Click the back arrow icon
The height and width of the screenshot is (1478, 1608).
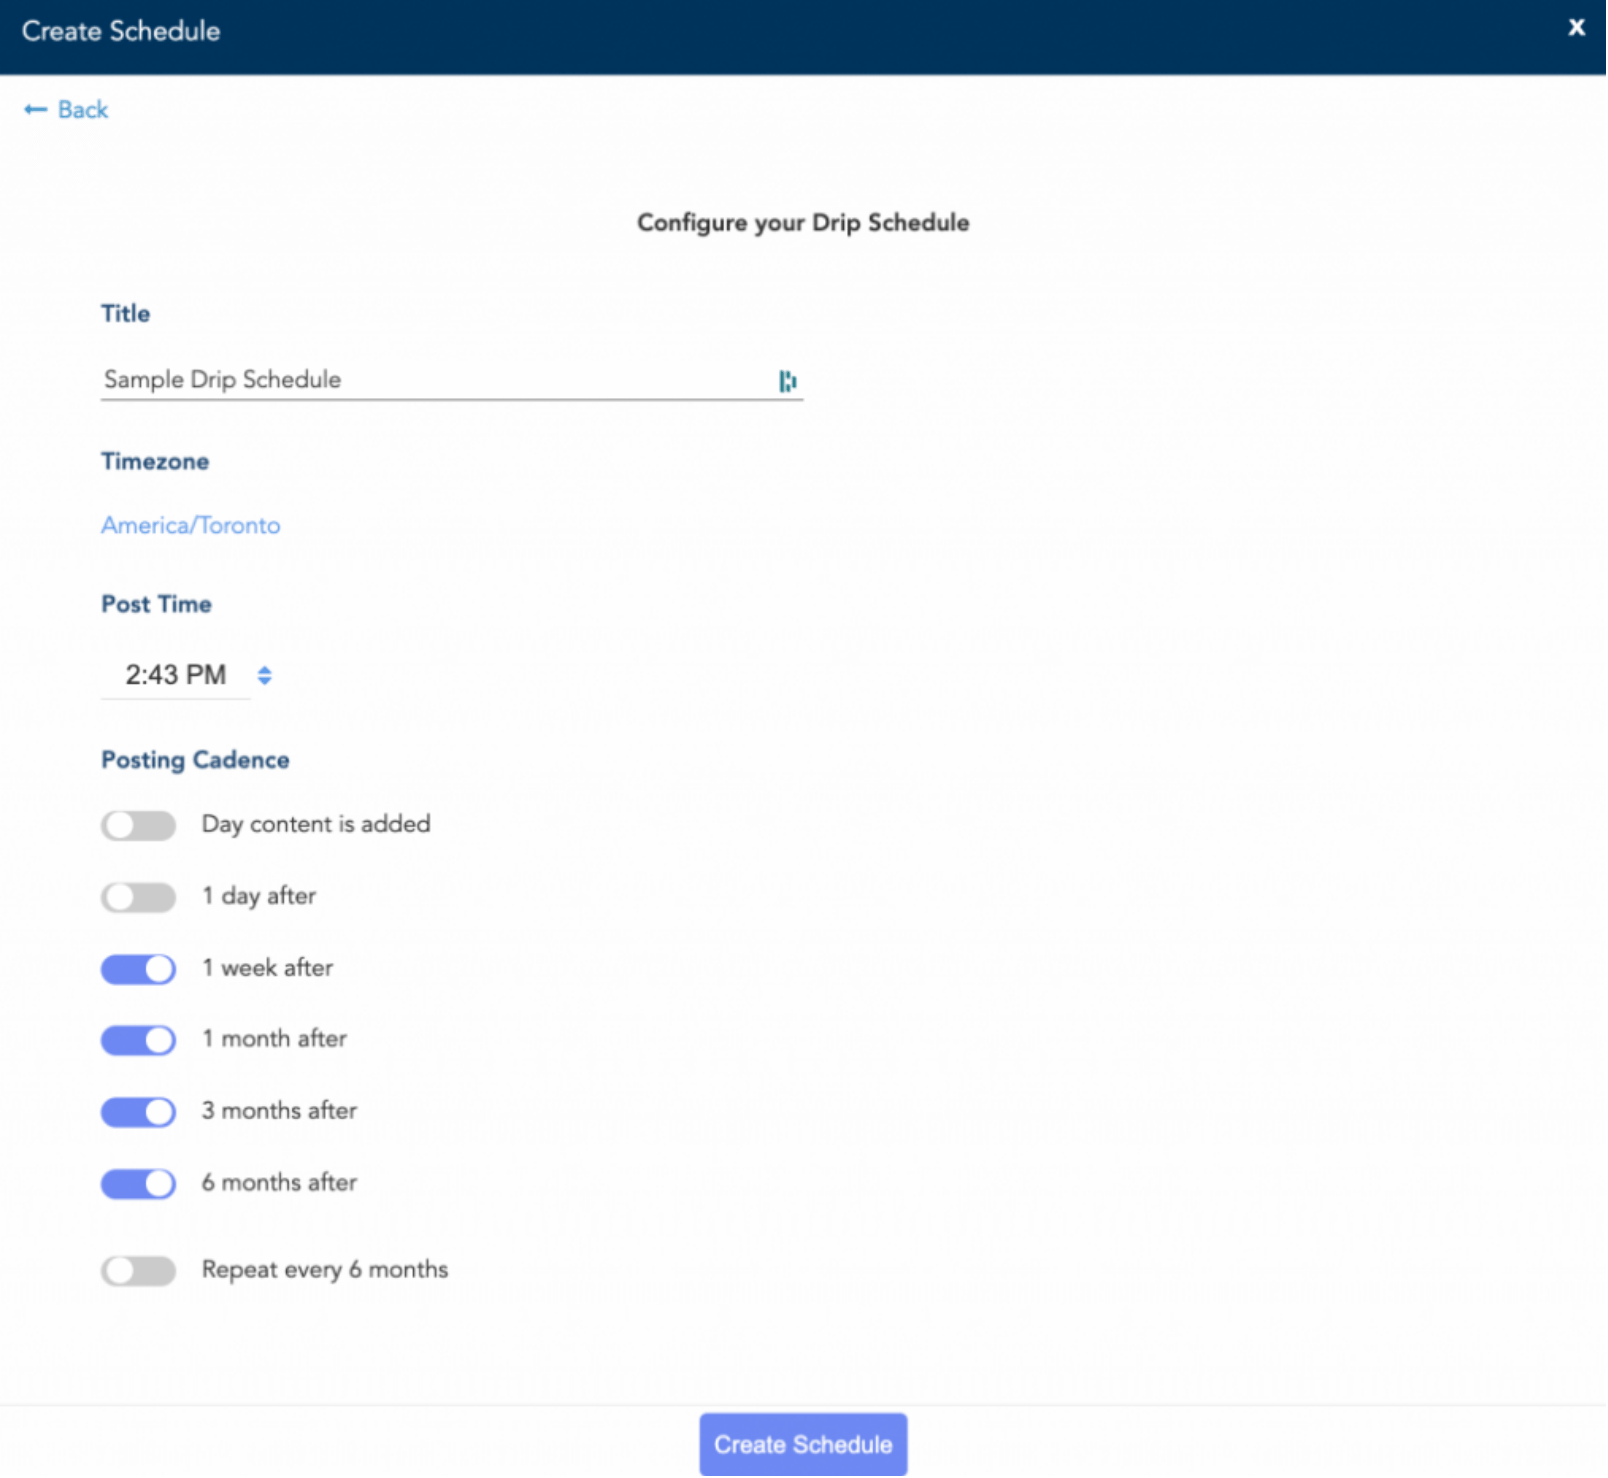pyautogui.click(x=35, y=110)
